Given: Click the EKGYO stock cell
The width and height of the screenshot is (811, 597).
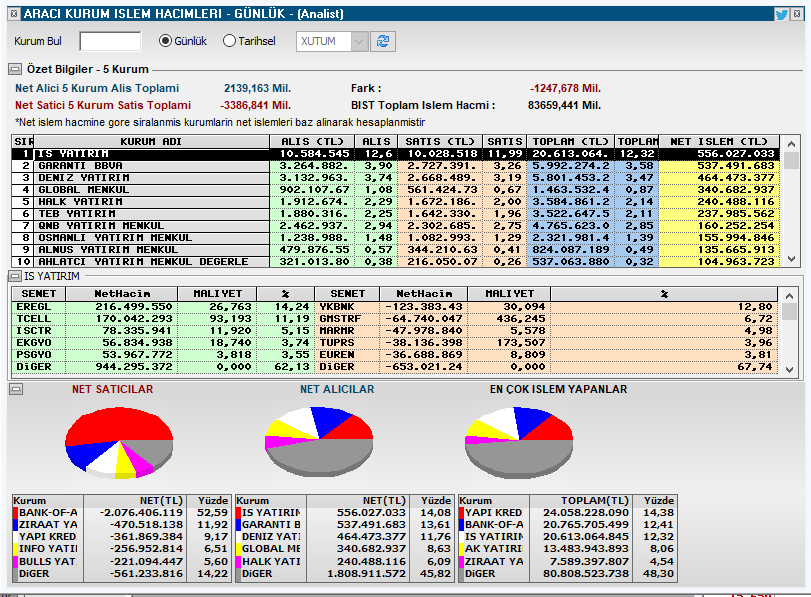Looking at the screenshot, I should tap(38, 342).
